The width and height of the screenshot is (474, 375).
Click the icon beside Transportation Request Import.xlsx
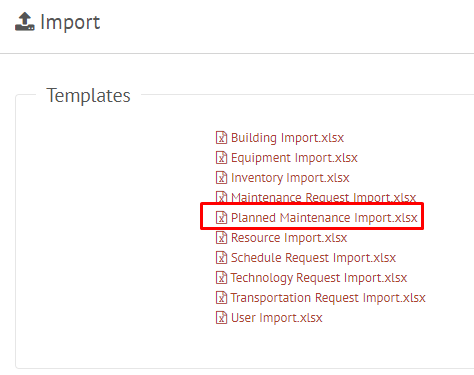(221, 297)
